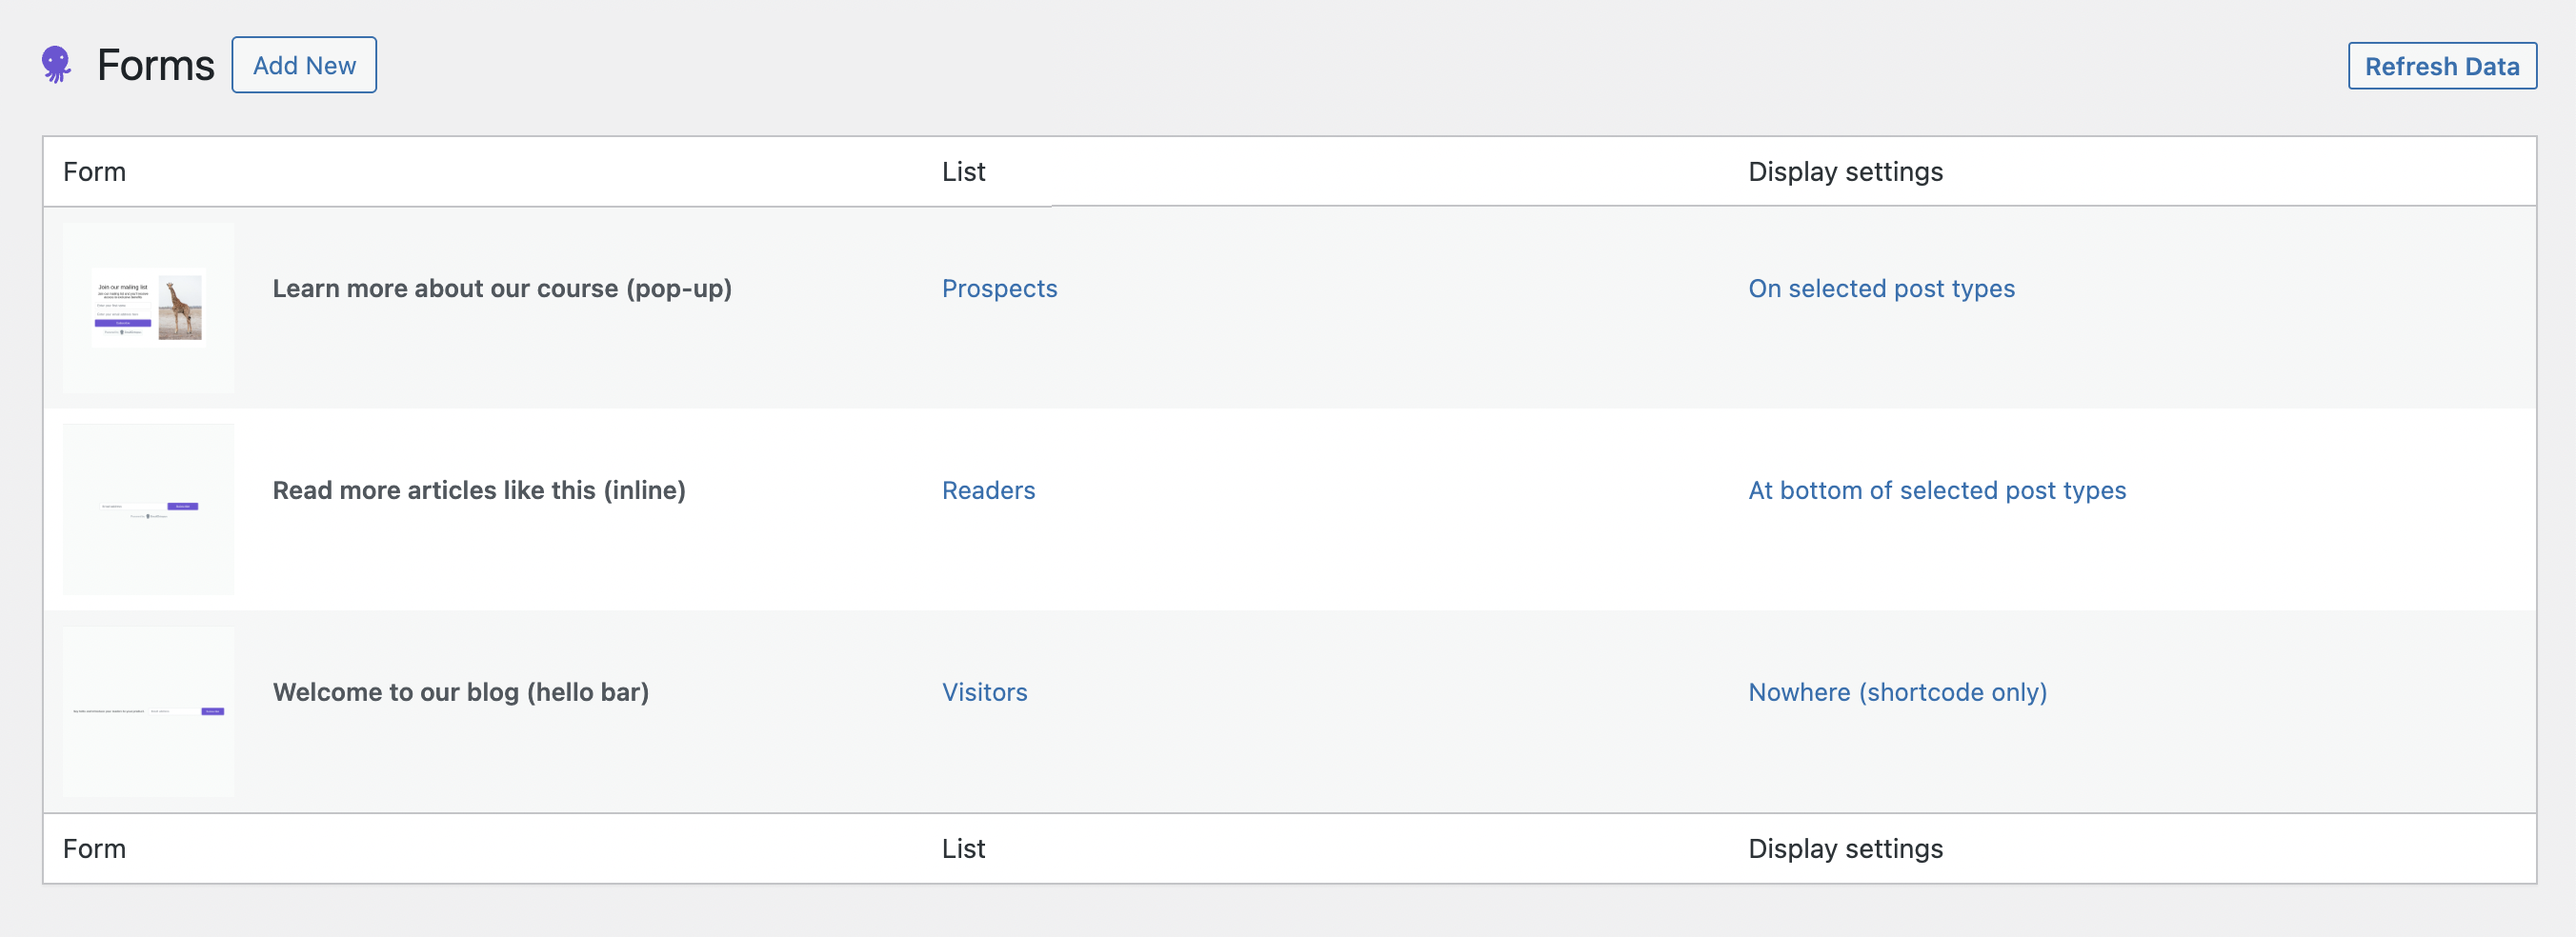Edit "At bottom of selected post types" setting
The image size is (2576, 937).
click(1936, 491)
